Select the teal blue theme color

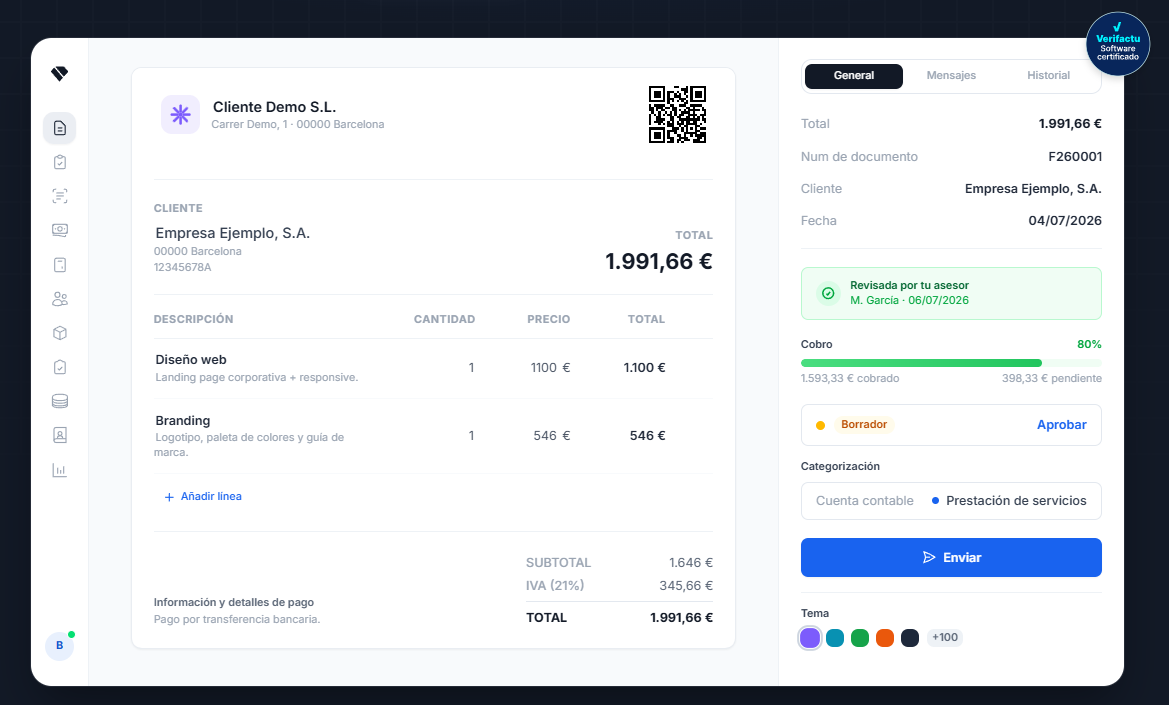coord(835,638)
